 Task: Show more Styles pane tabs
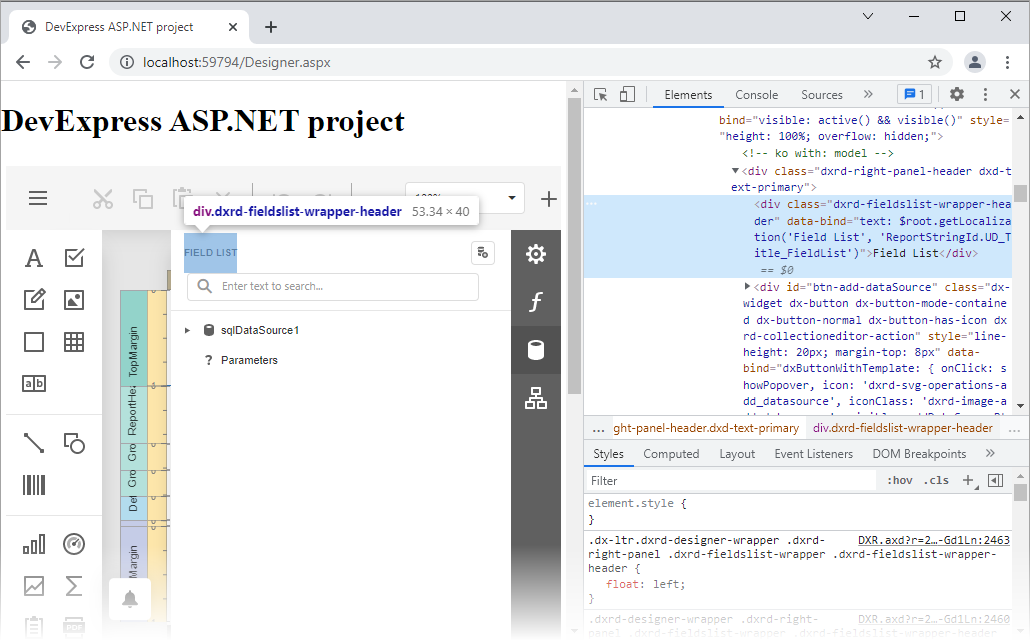click(x=990, y=454)
